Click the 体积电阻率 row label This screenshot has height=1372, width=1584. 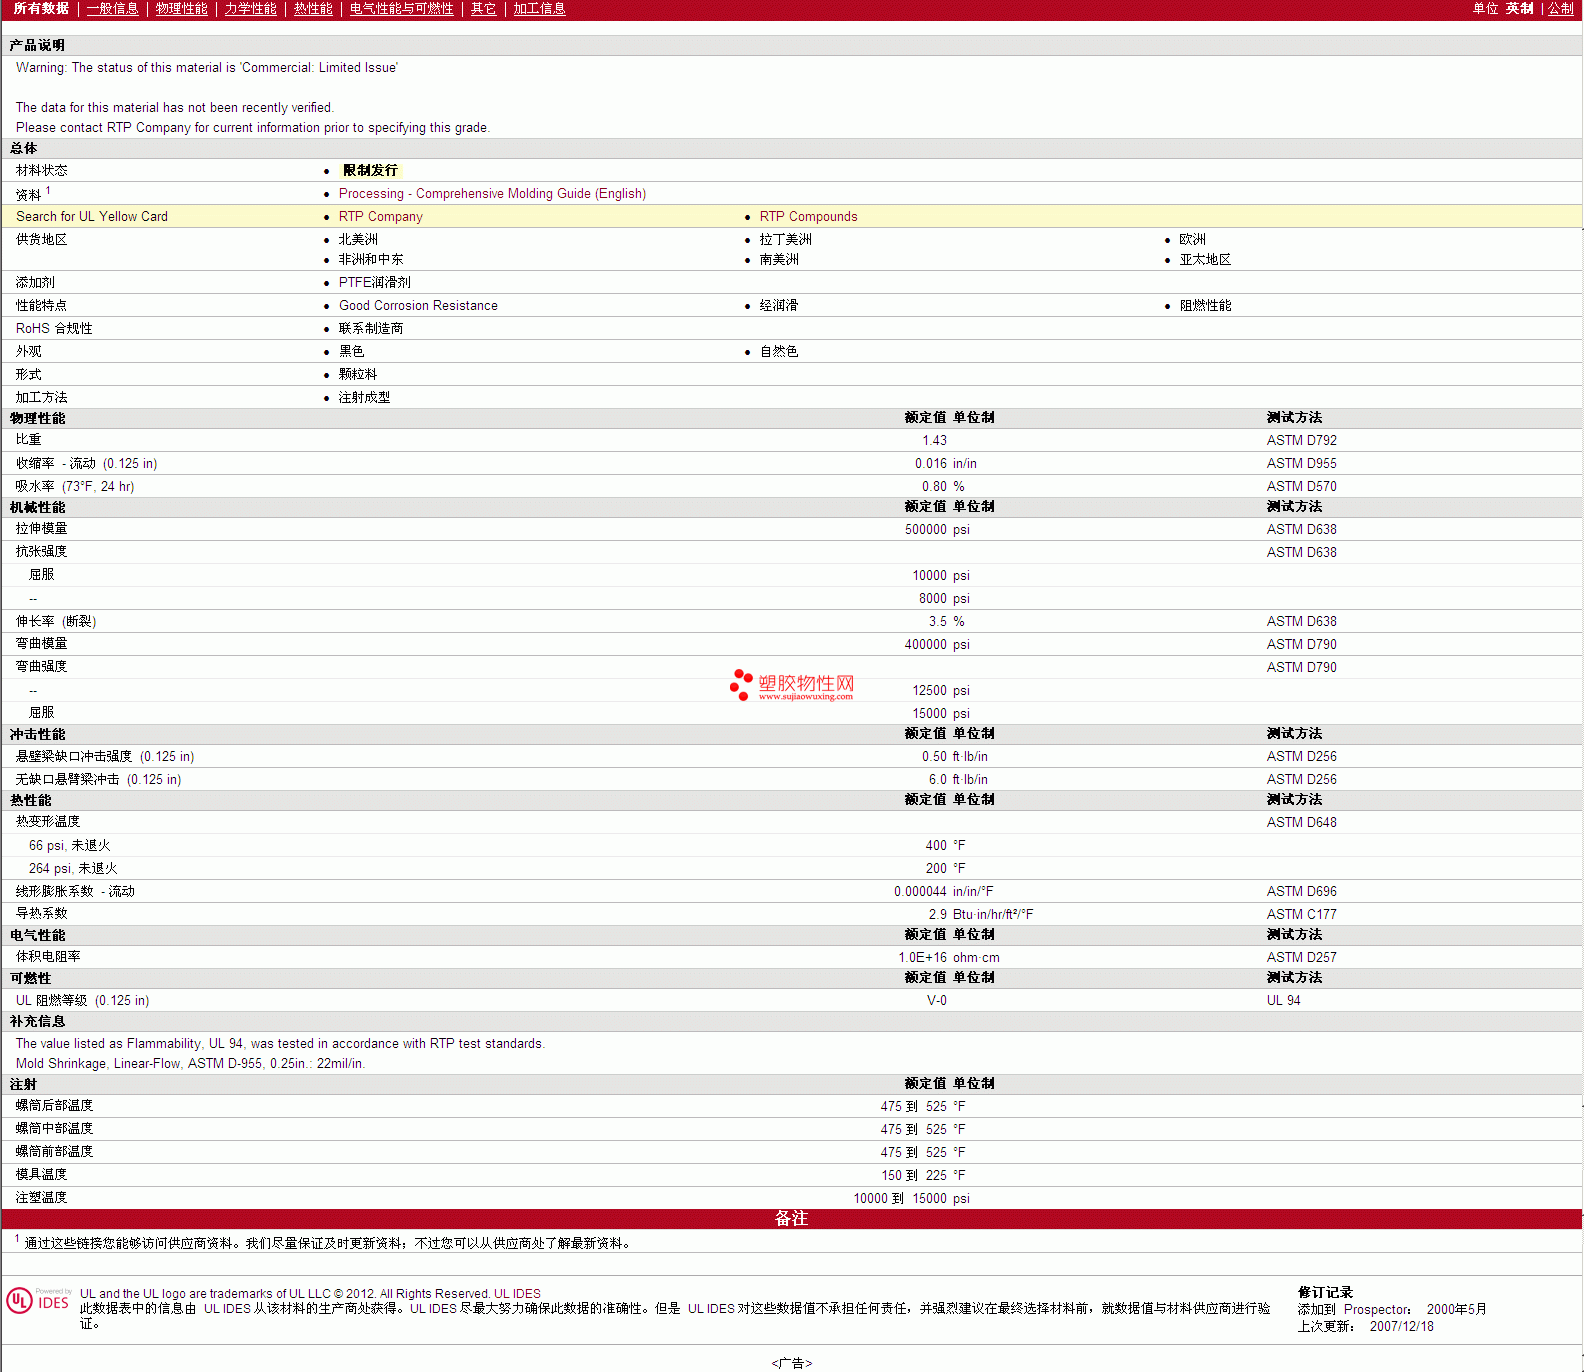coord(48,957)
